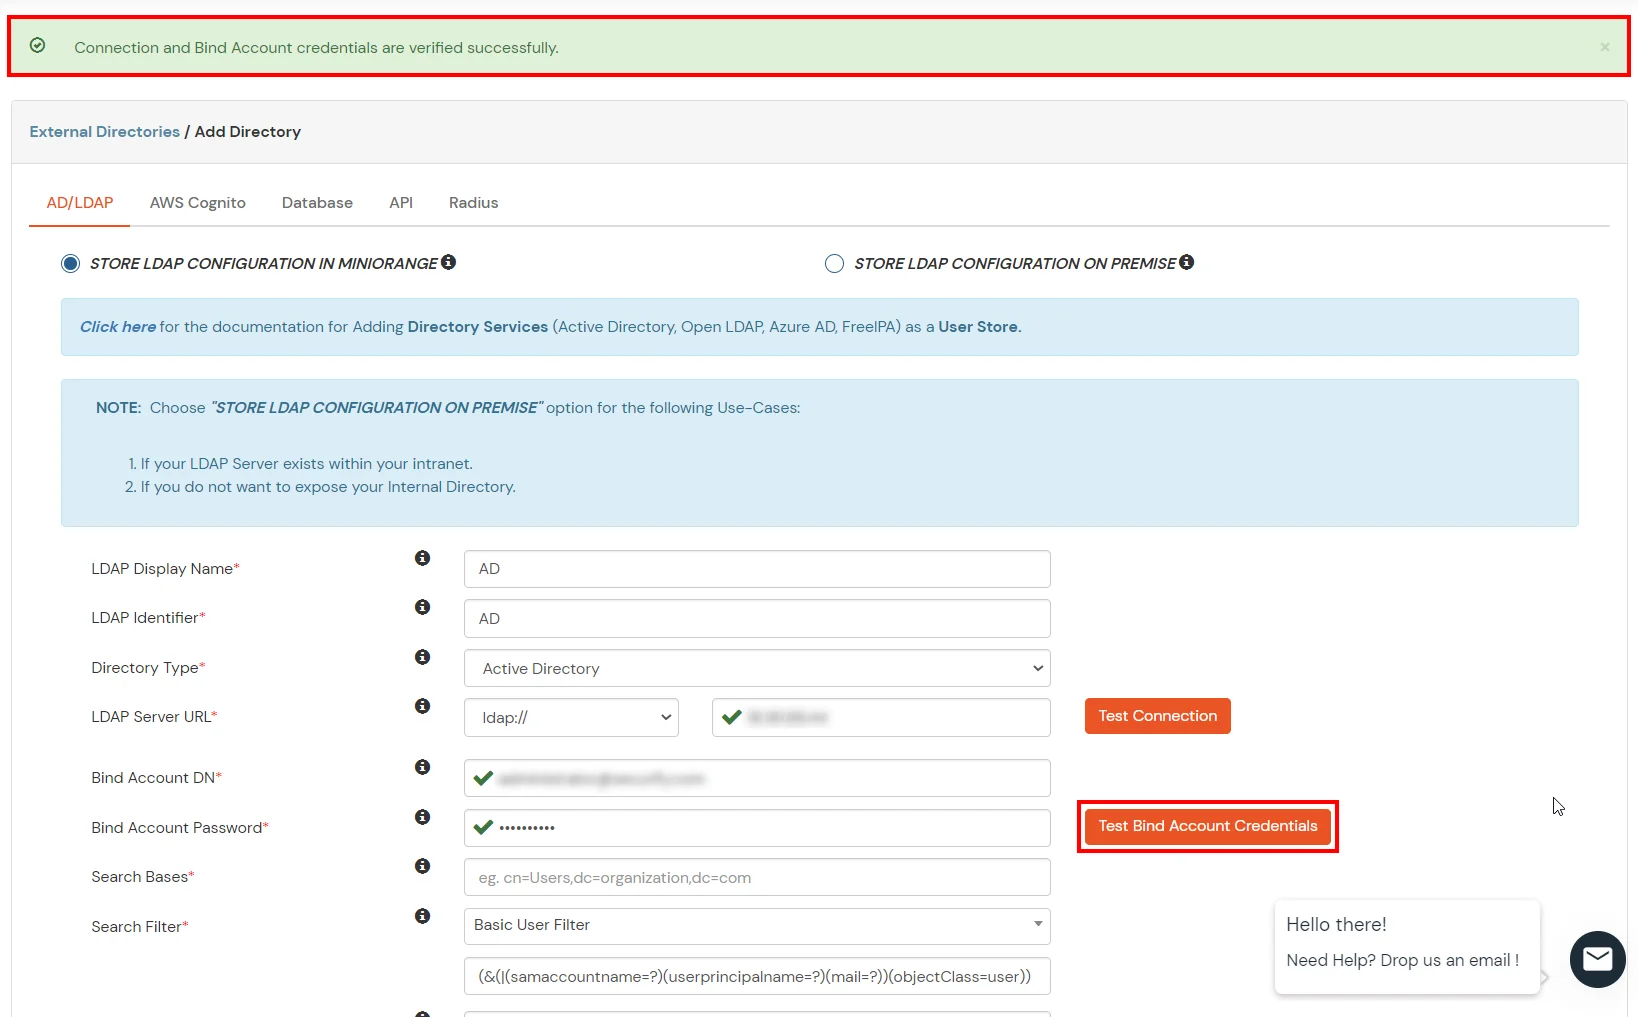Open the email help chat icon

coord(1597,960)
